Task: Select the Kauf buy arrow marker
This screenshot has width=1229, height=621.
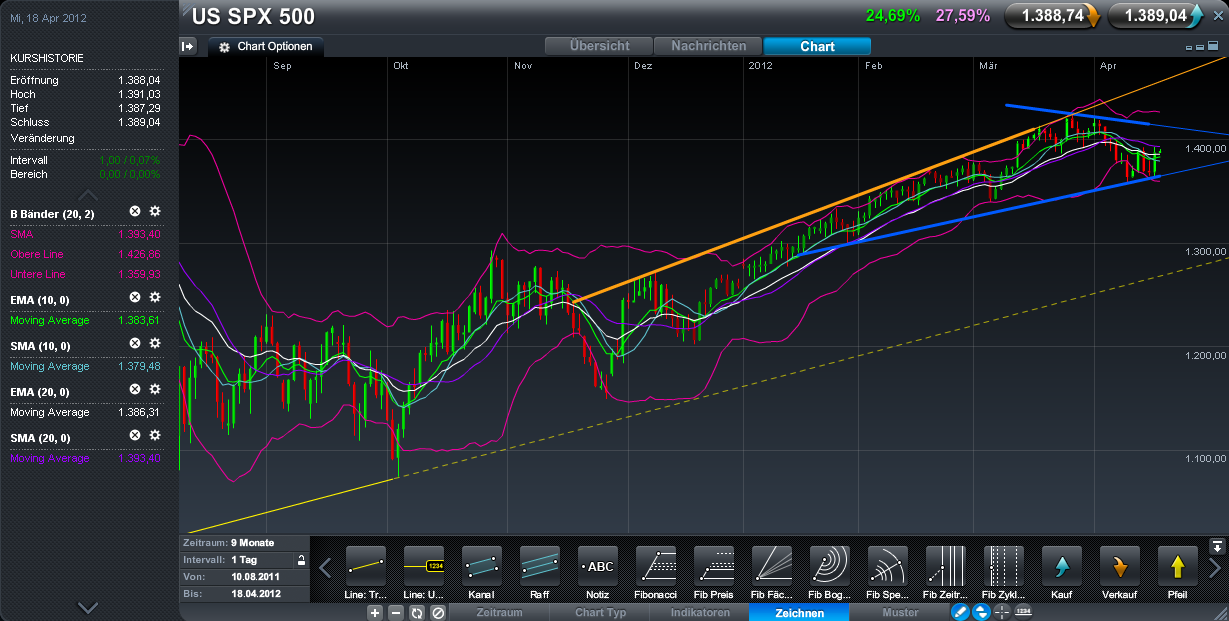Action: [1062, 567]
